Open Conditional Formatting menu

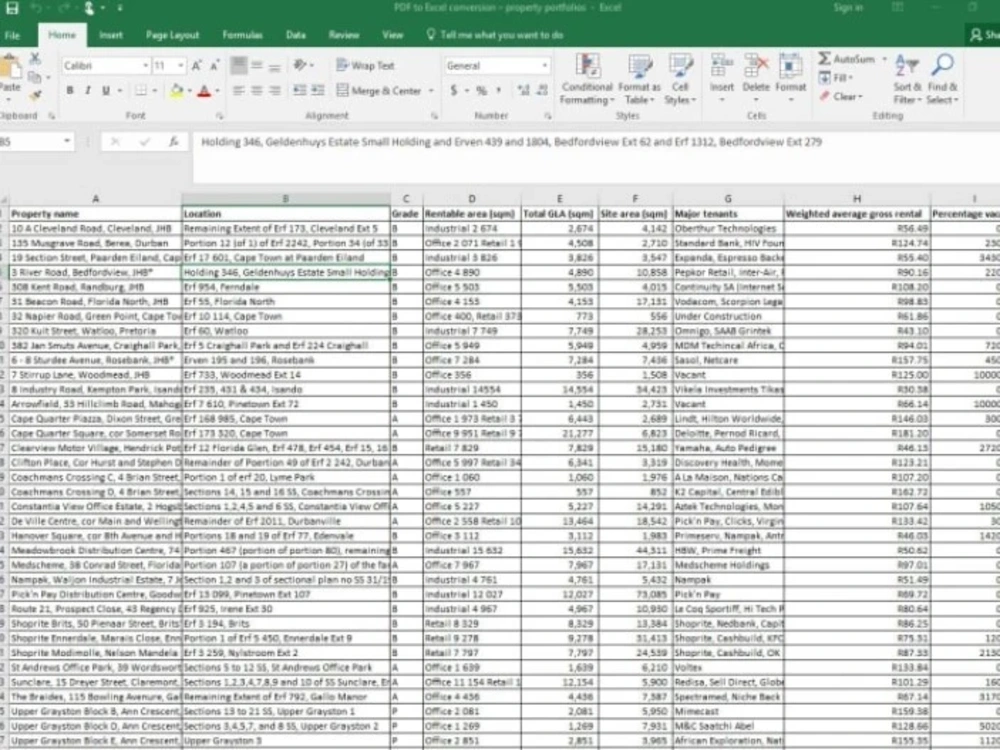(587, 80)
